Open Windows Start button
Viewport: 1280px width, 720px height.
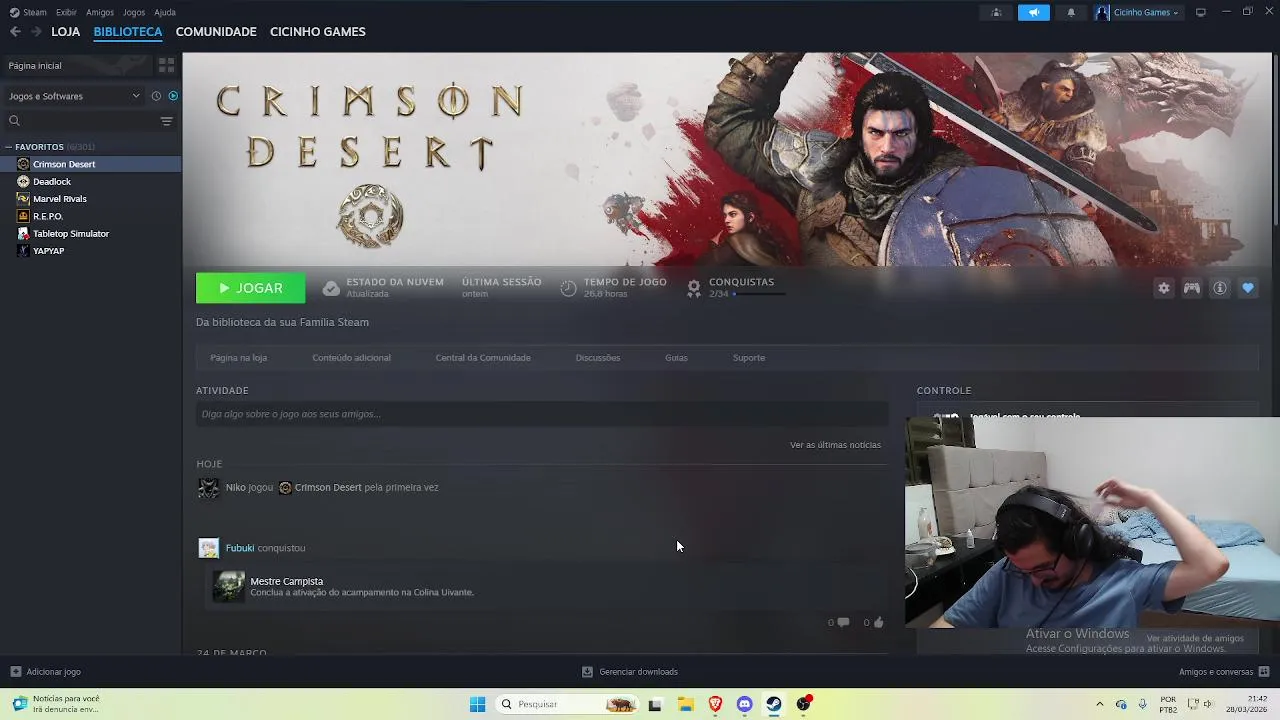coord(477,704)
